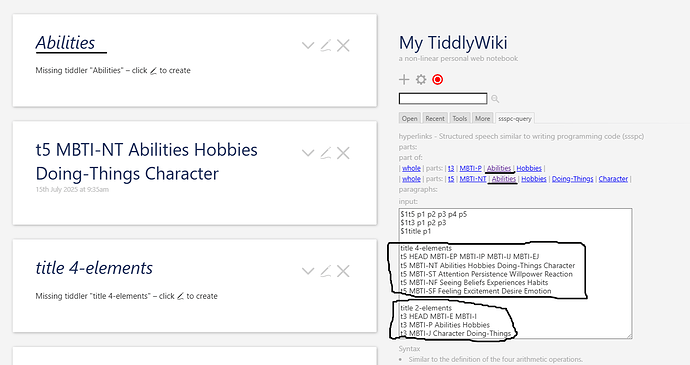Select the More sidebar tab

[482, 118]
